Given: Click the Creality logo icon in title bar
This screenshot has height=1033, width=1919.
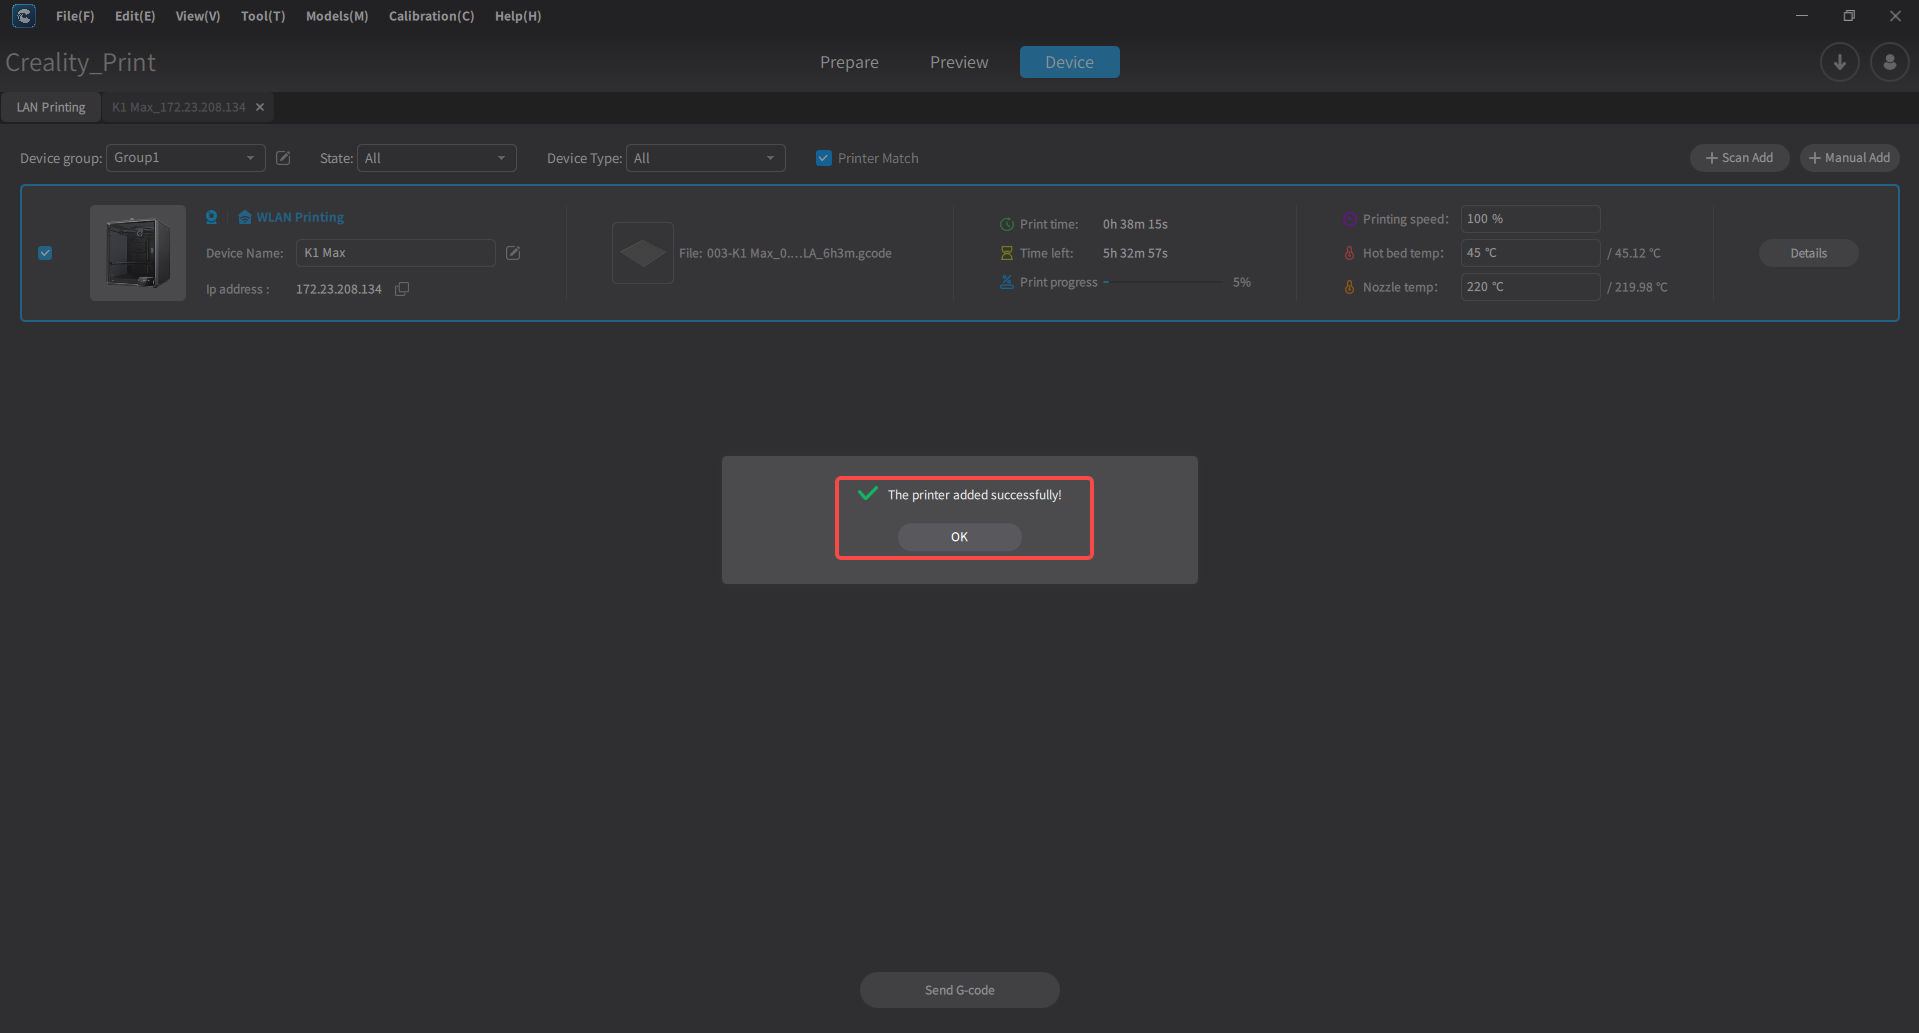Looking at the screenshot, I should 23,16.
